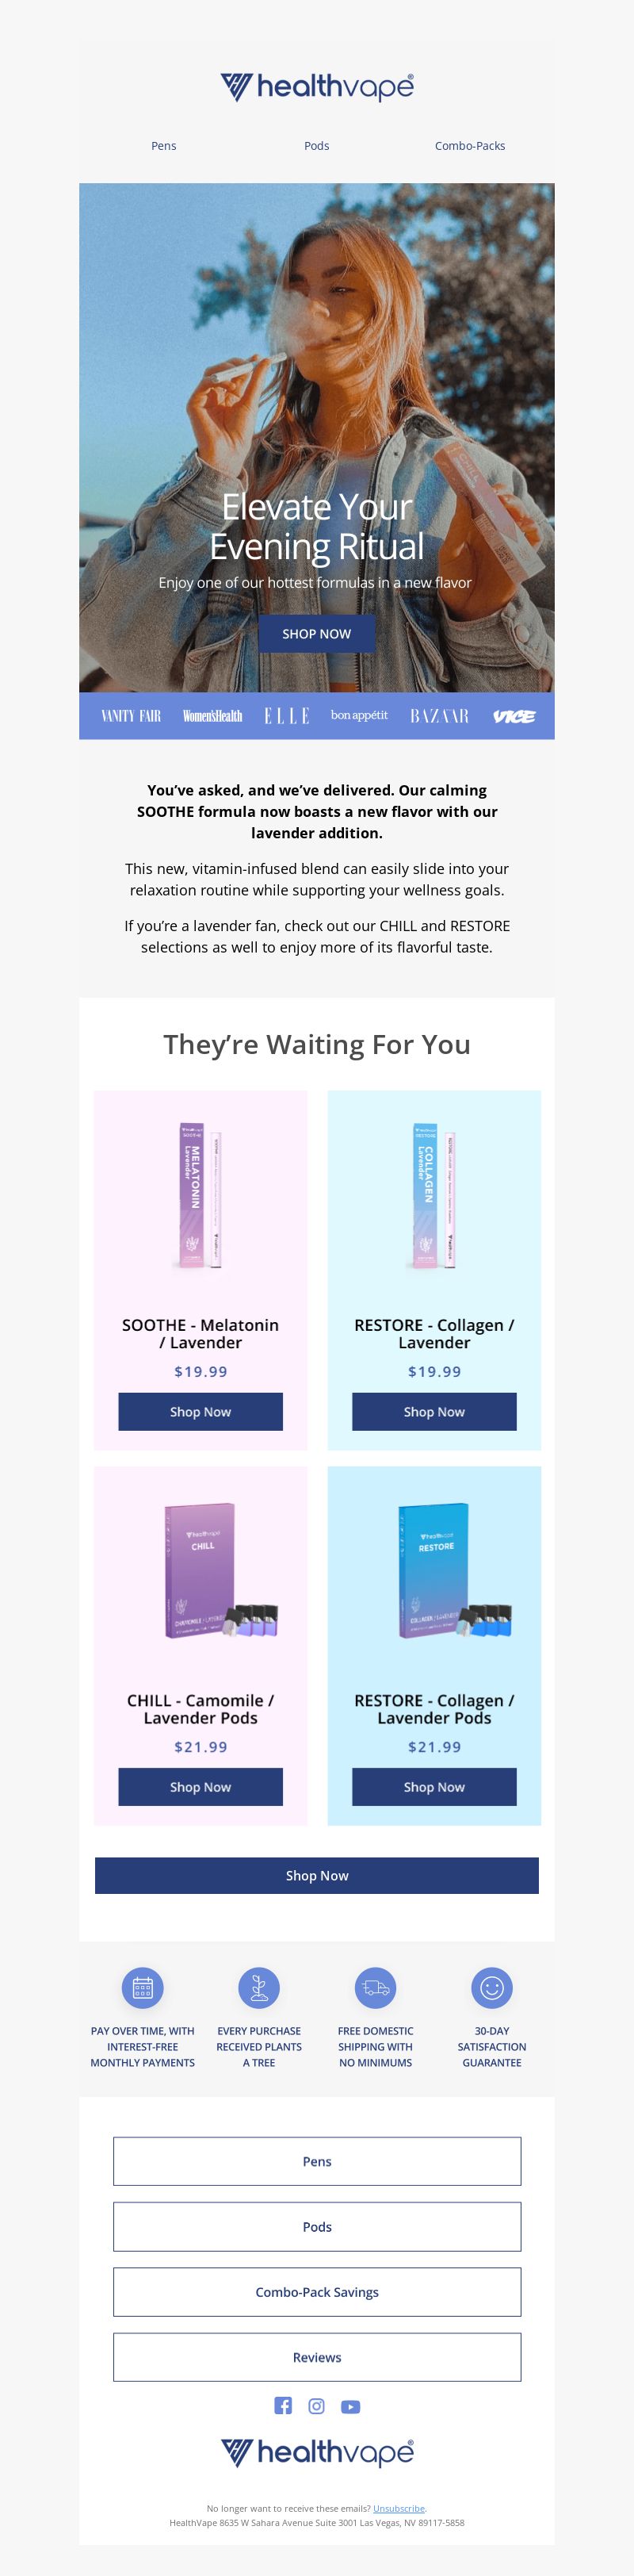Click the calendar monthly payments icon

[142, 1987]
